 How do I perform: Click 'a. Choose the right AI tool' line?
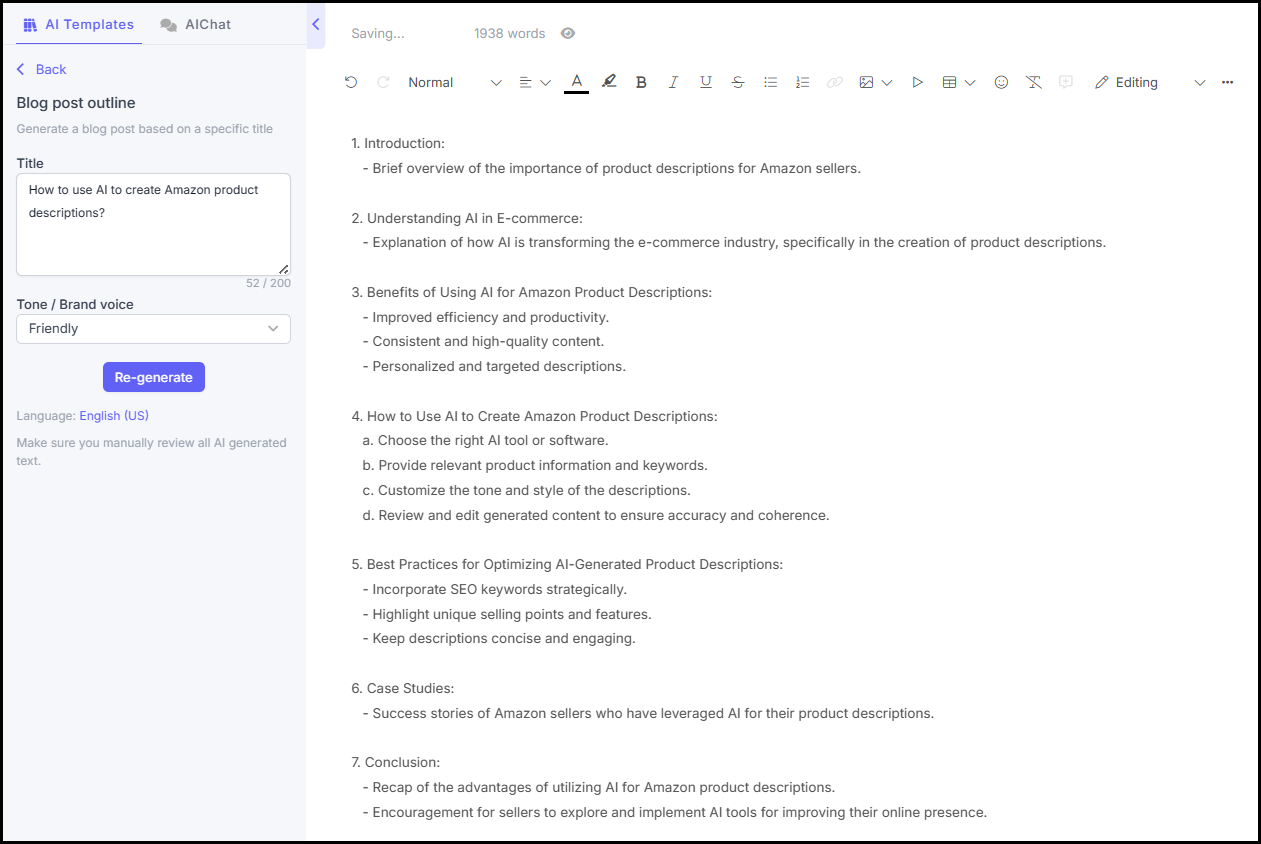tap(485, 440)
